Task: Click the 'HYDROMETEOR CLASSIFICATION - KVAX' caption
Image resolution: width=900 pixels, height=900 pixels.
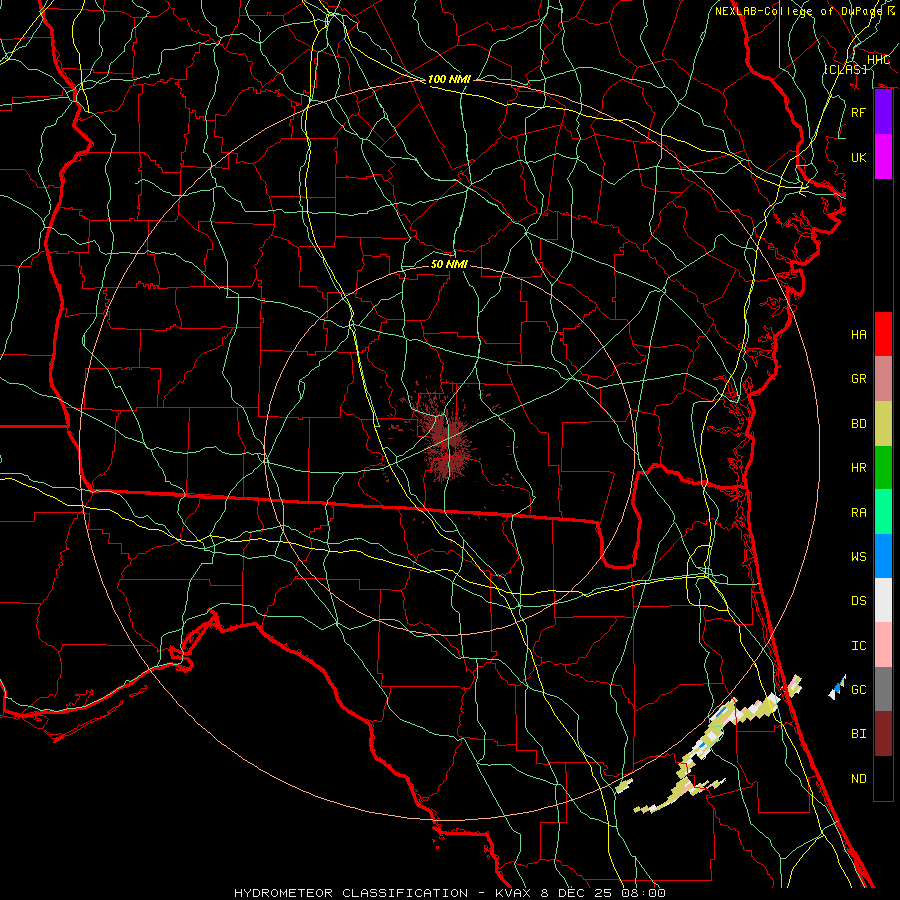Action: point(385,893)
